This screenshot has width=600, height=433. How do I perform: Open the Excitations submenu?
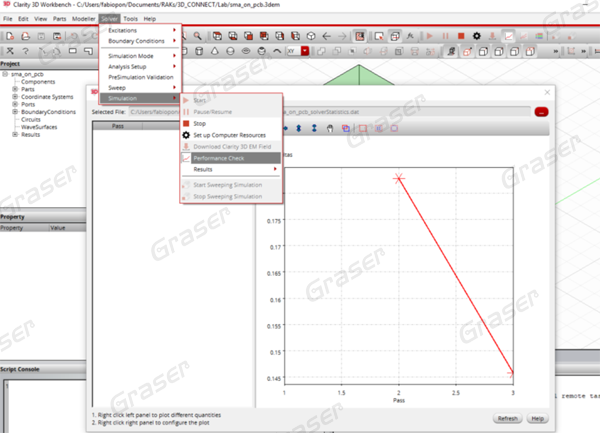pyautogui.click(x=140, y=30)
